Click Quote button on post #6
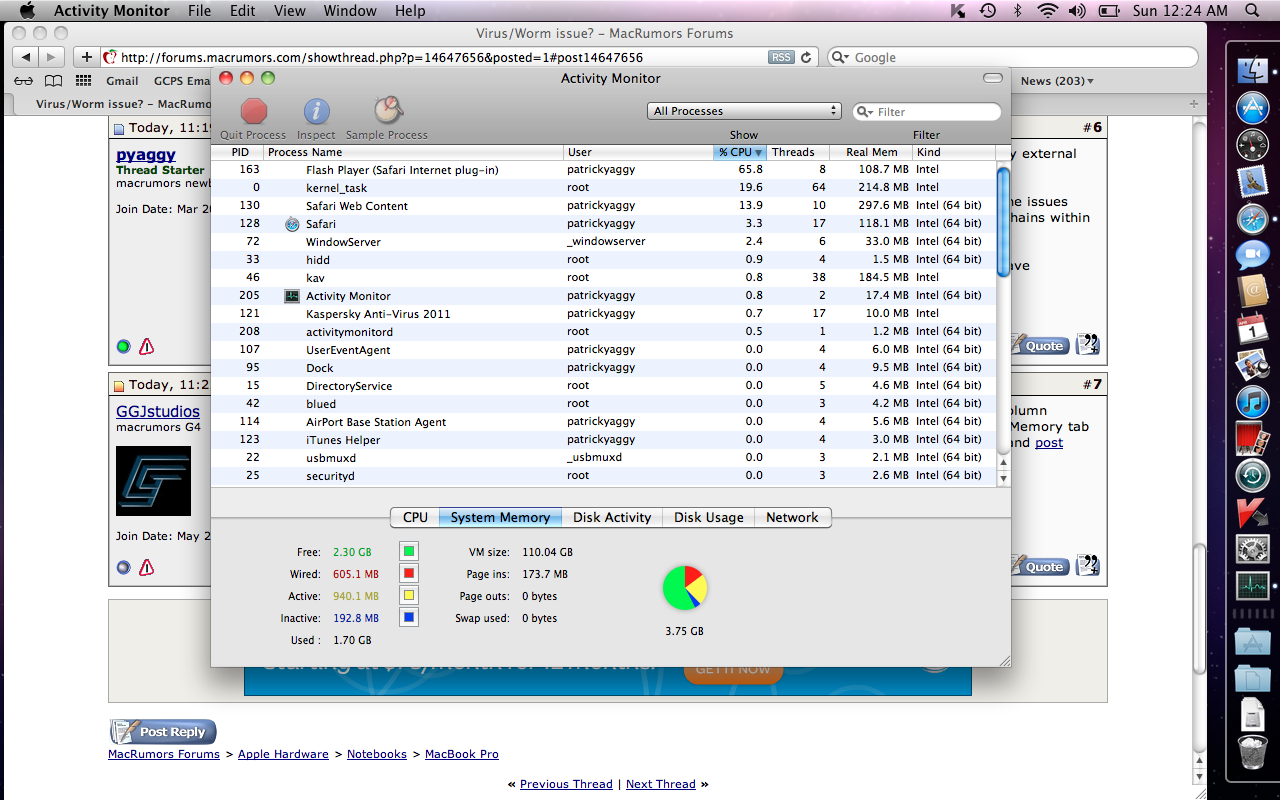This screenshot has height=800, width=1280. 1038,346
